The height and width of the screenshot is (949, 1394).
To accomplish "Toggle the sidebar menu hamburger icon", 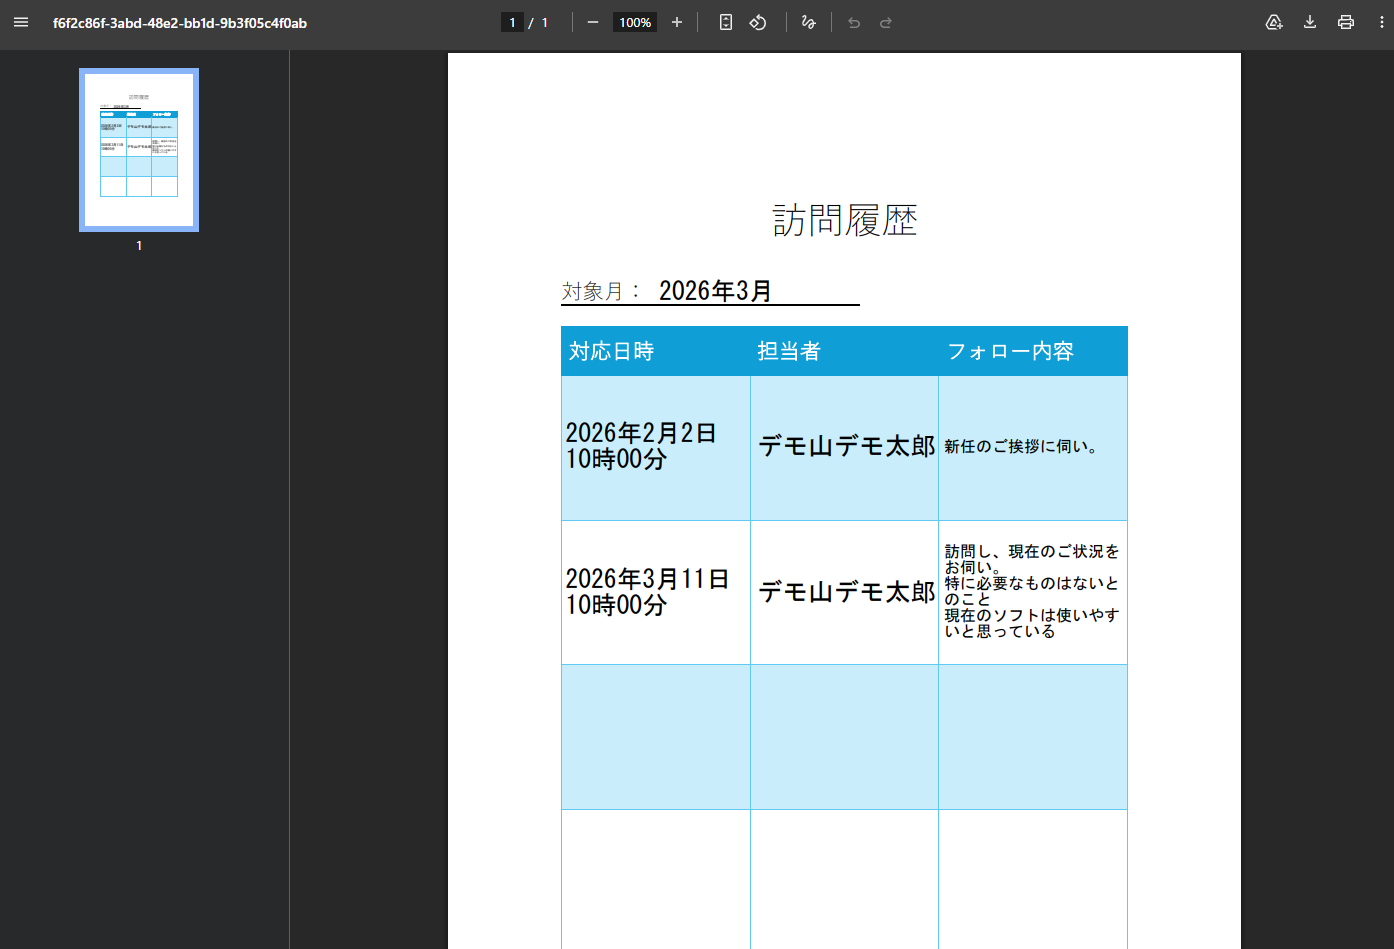I will tap(21, 22).
